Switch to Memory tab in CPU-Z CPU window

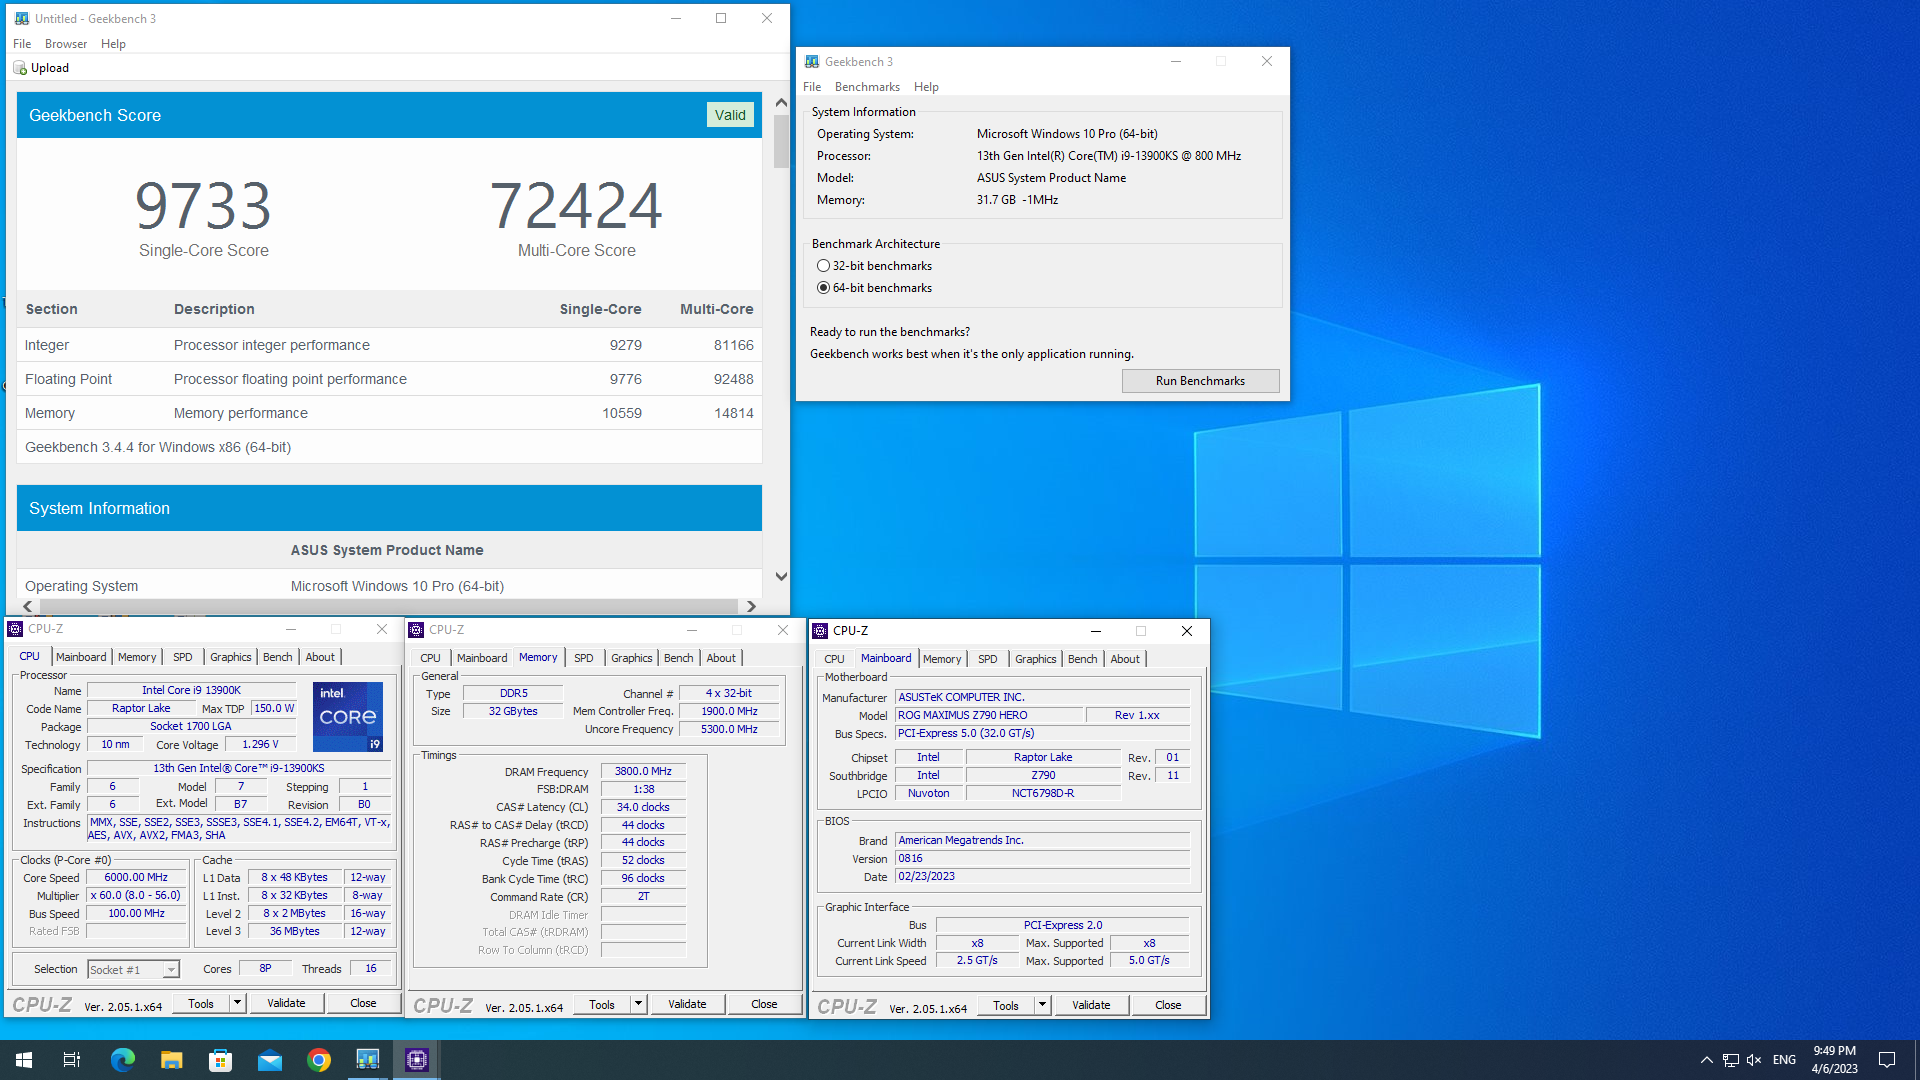click(137, 657)
